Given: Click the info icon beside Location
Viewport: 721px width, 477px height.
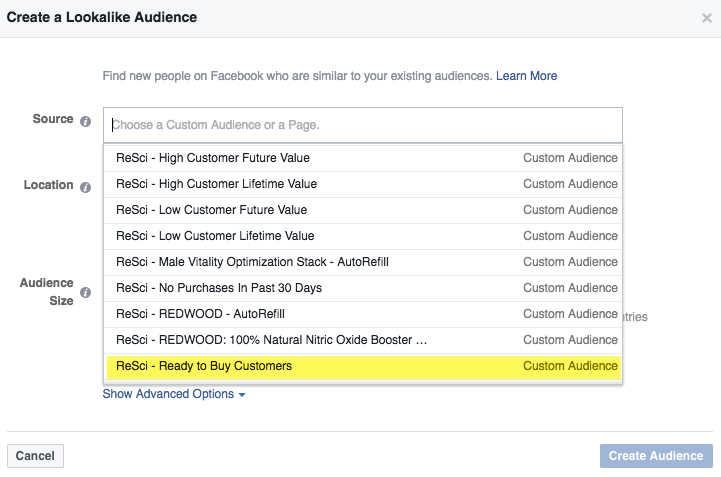Looking at the screenshot, I should tap(85, 187).
